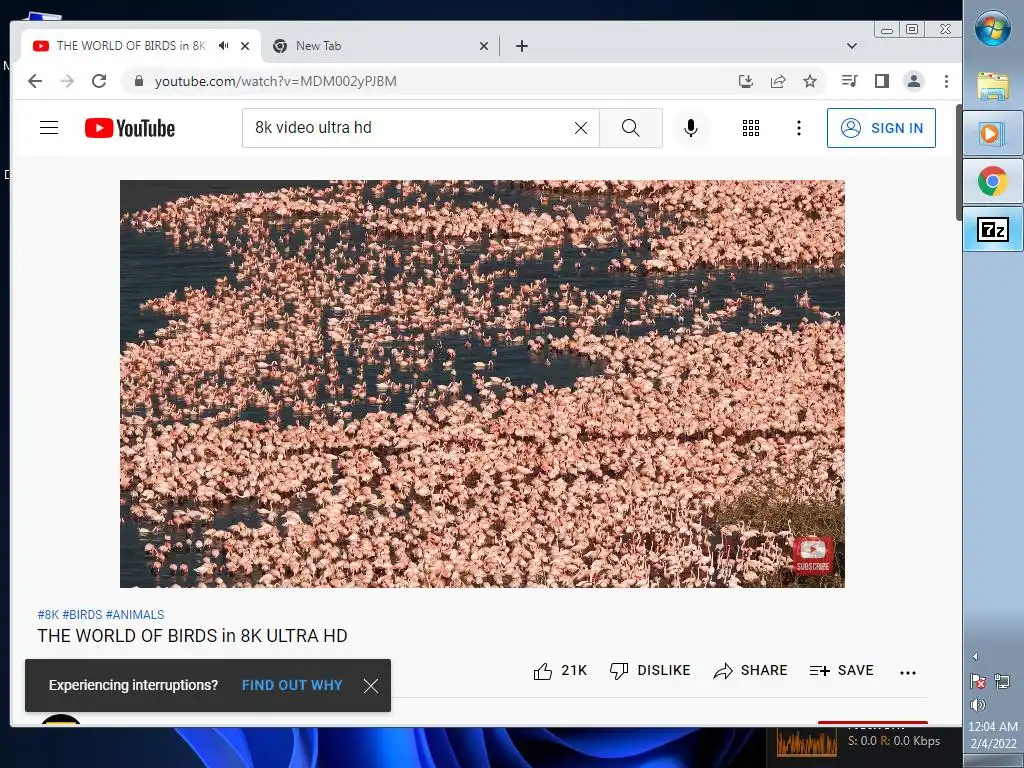The height and width of the screenshot is (768, 1024).
Task: Open the YouTube hamburger guide menu
Action: pos(49,127)
